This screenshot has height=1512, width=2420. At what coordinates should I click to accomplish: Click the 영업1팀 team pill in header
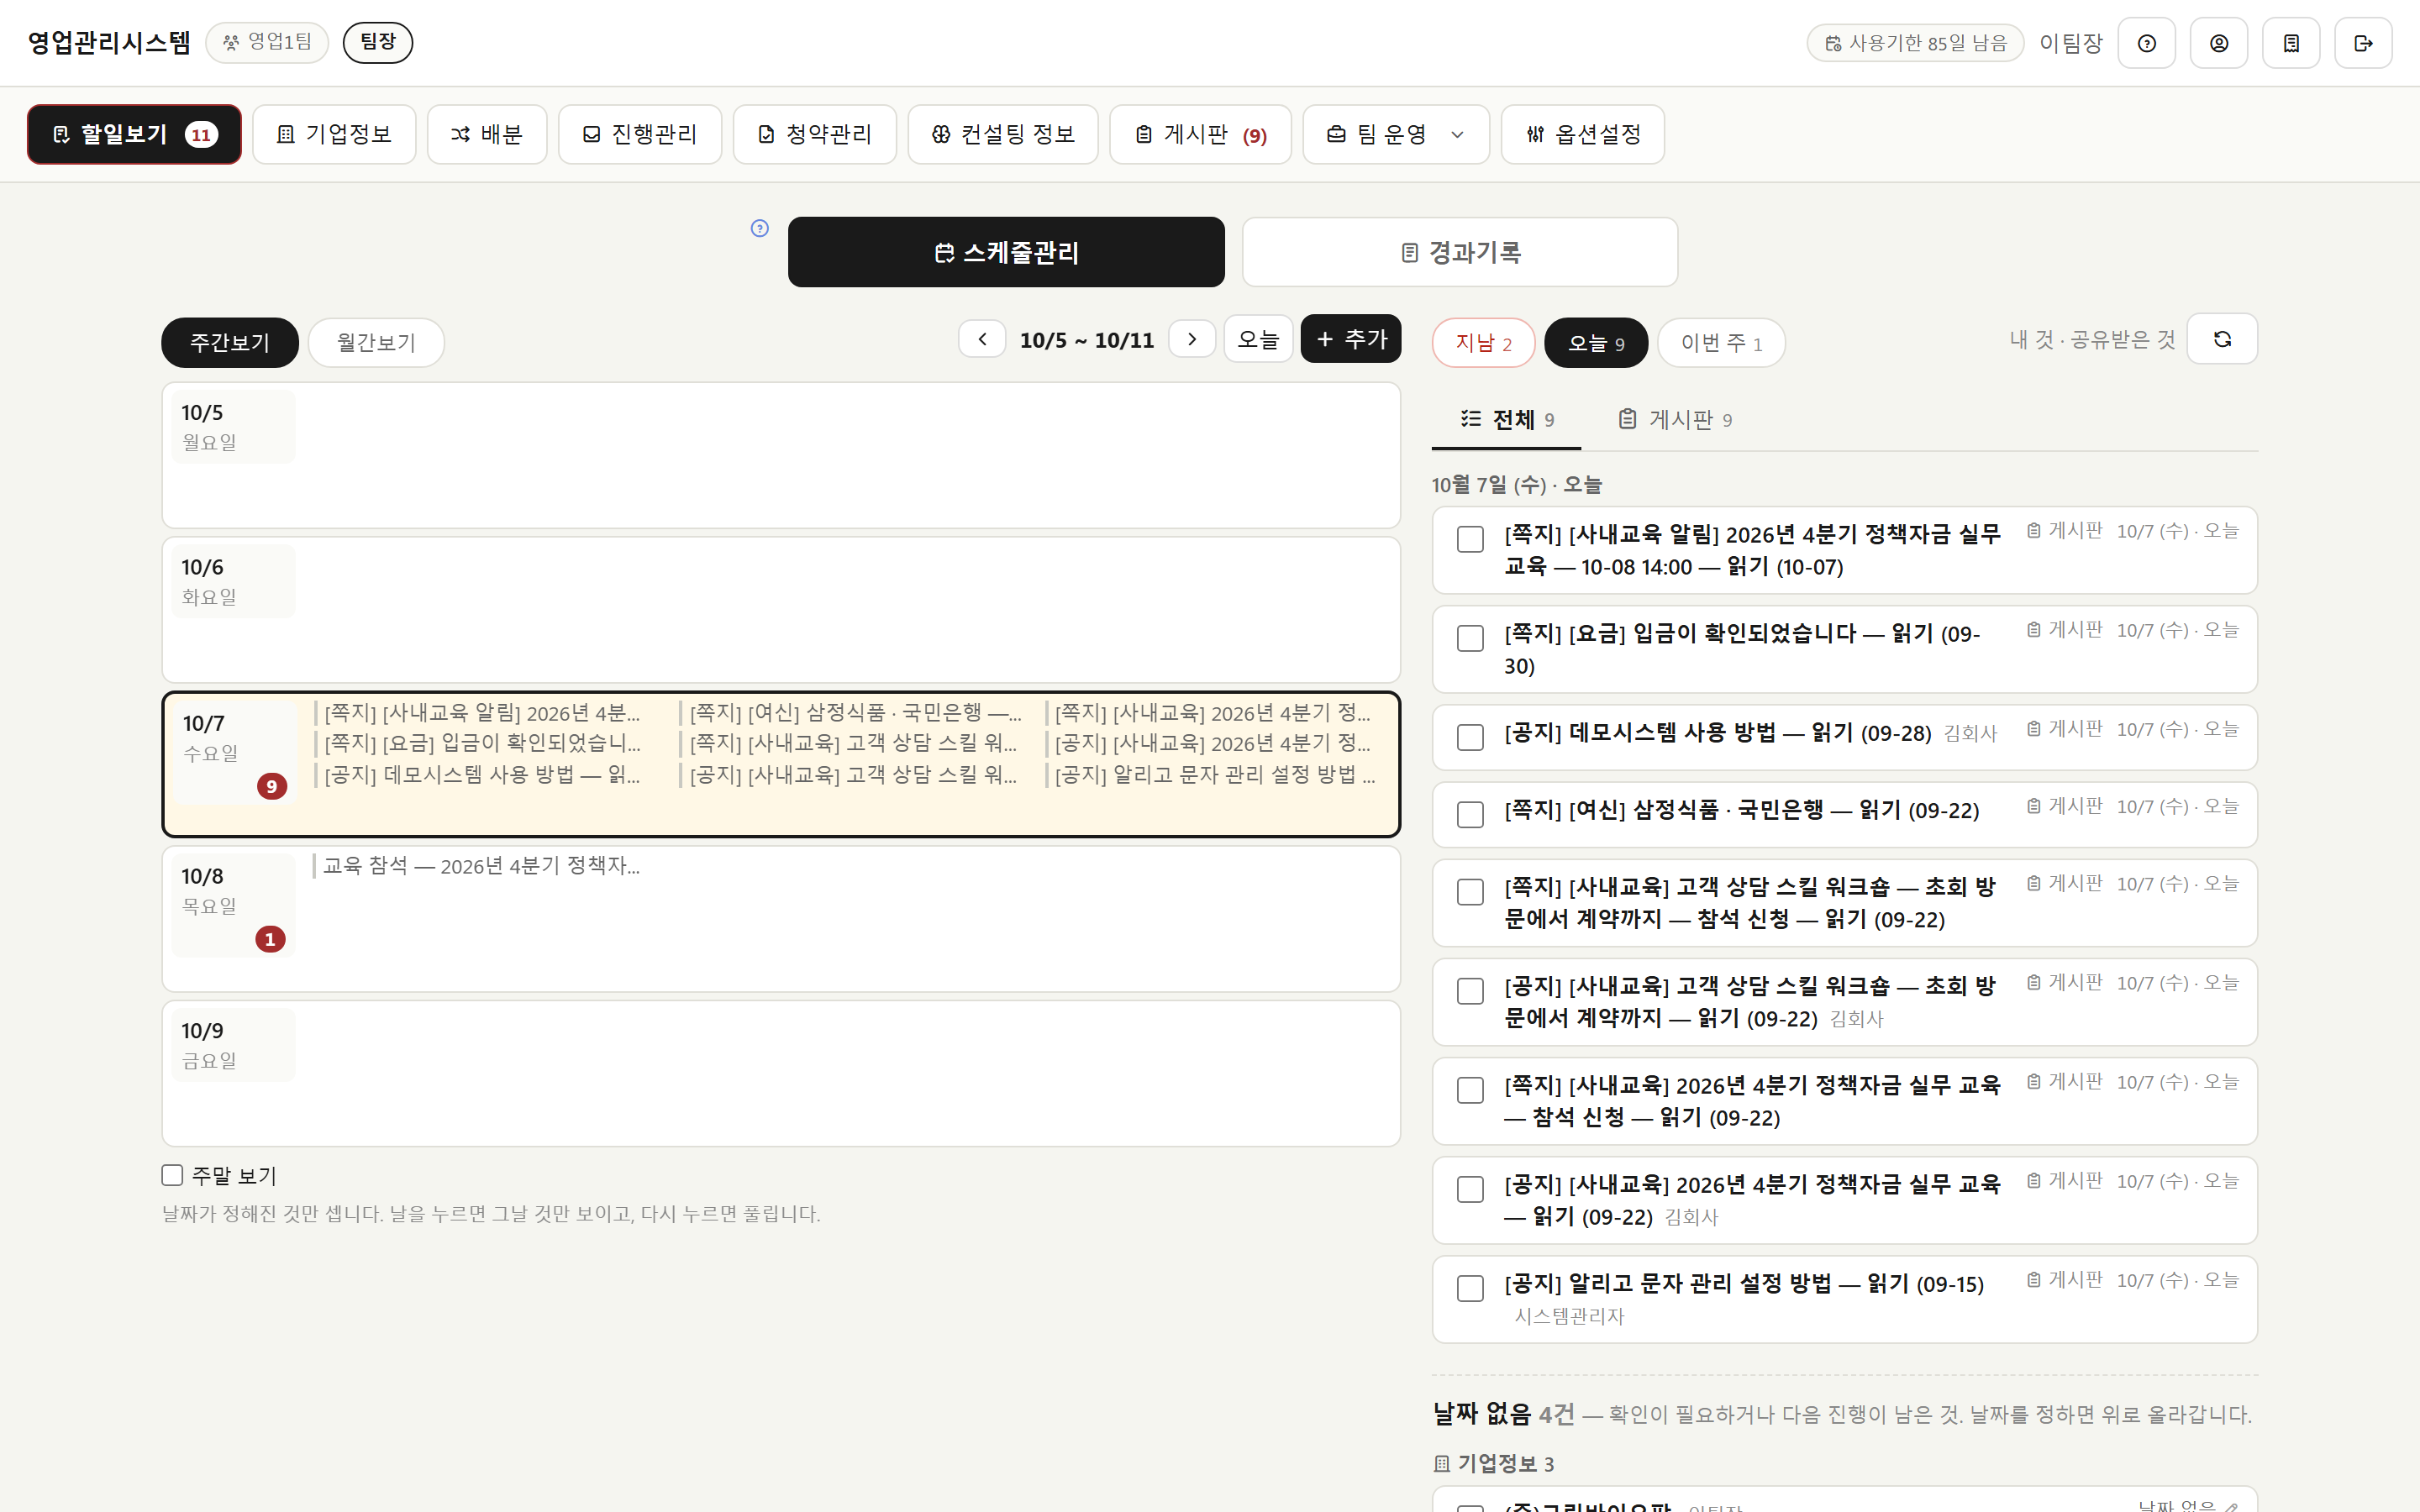click(x=267, y=42)
